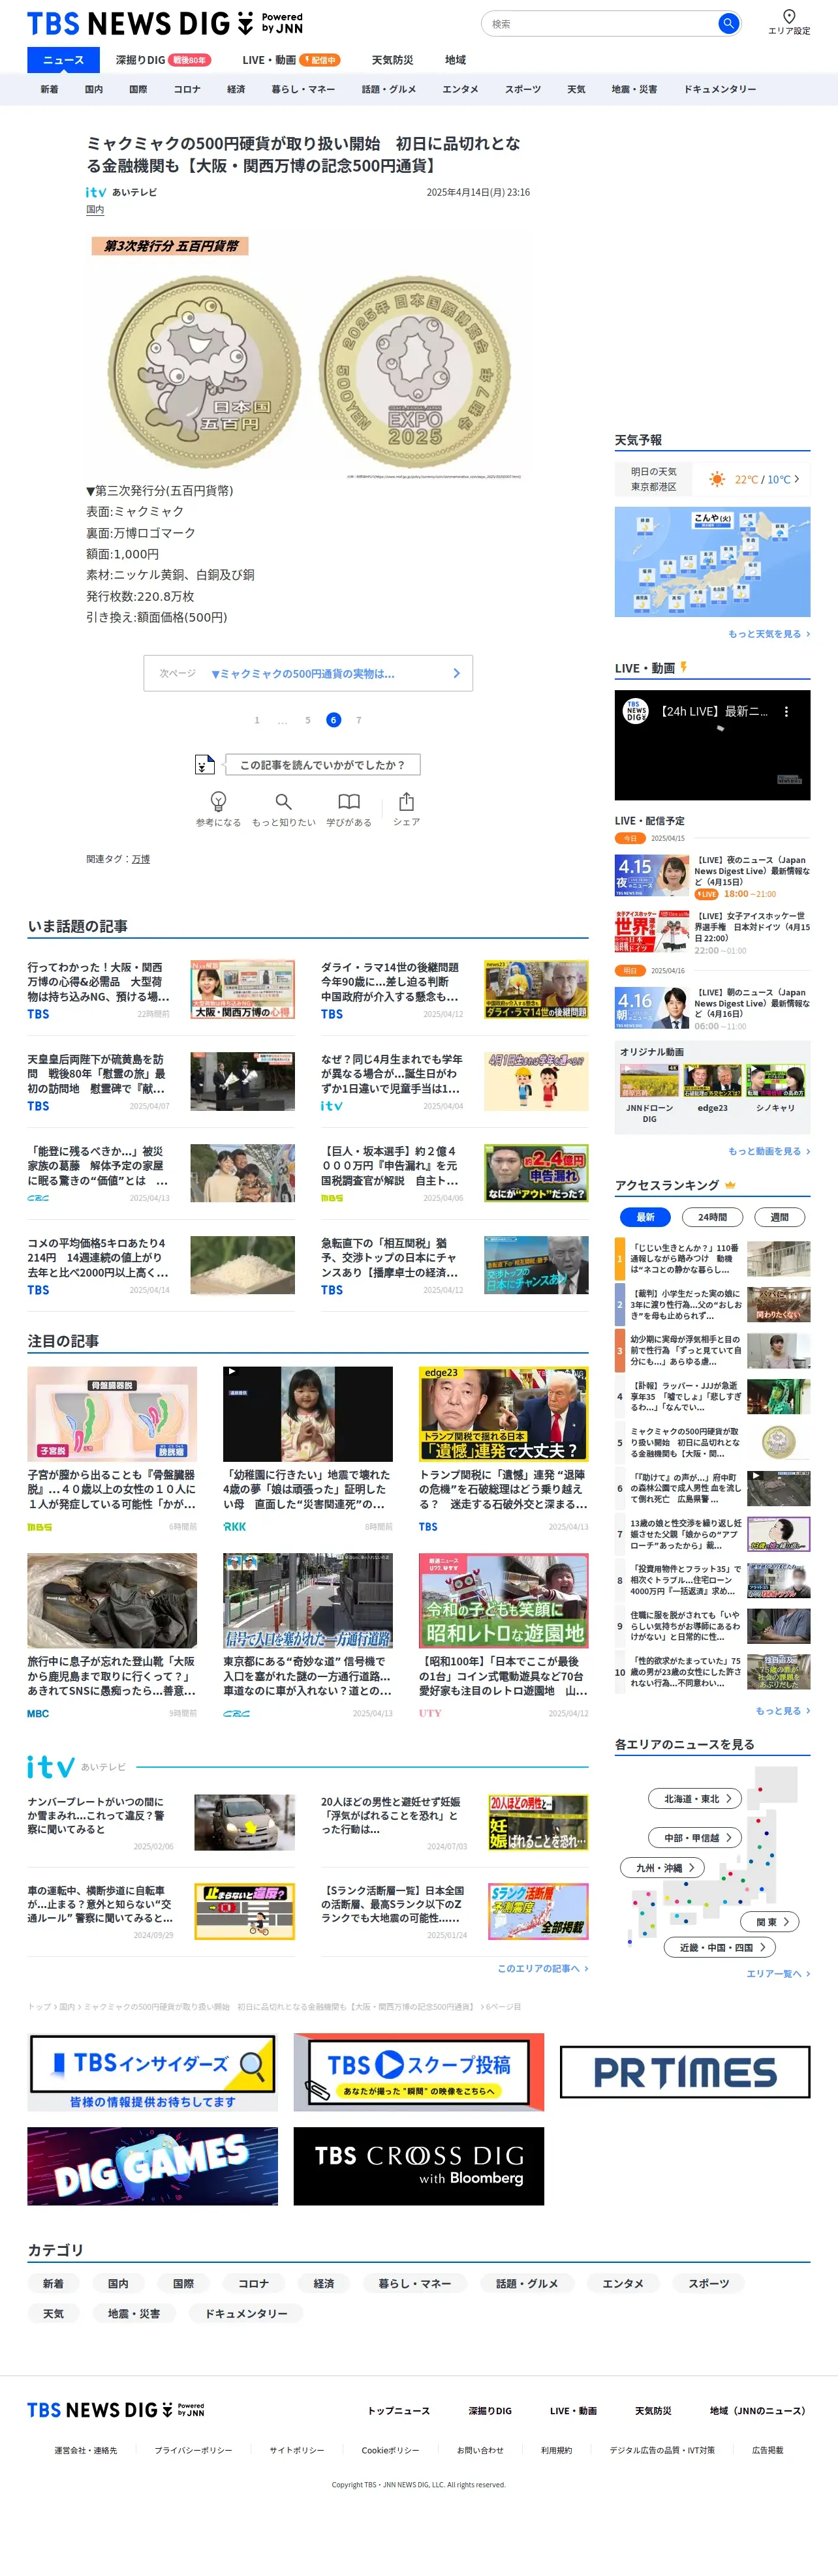The height and width of the screenshot is (2576, 838).
Task: Open the コロナ subcategory in the nav bar
Action: coord(187,89)
